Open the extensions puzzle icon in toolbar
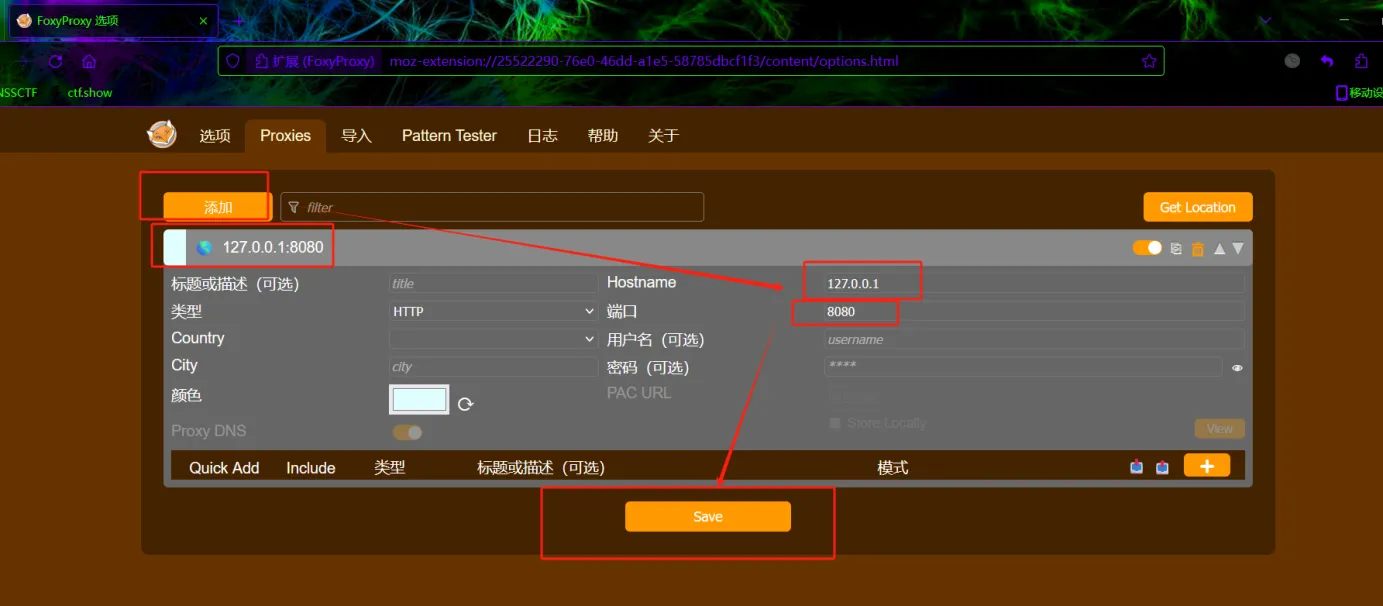The height and width of the screenshot is (606, 1383). 1361,61
